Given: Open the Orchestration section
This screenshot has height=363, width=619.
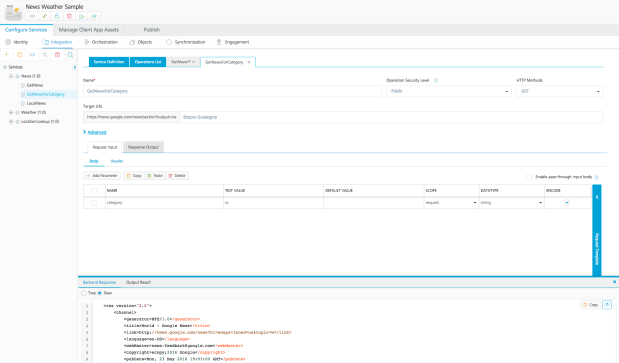Looking at the screenshot, I should tap(101, 42).
